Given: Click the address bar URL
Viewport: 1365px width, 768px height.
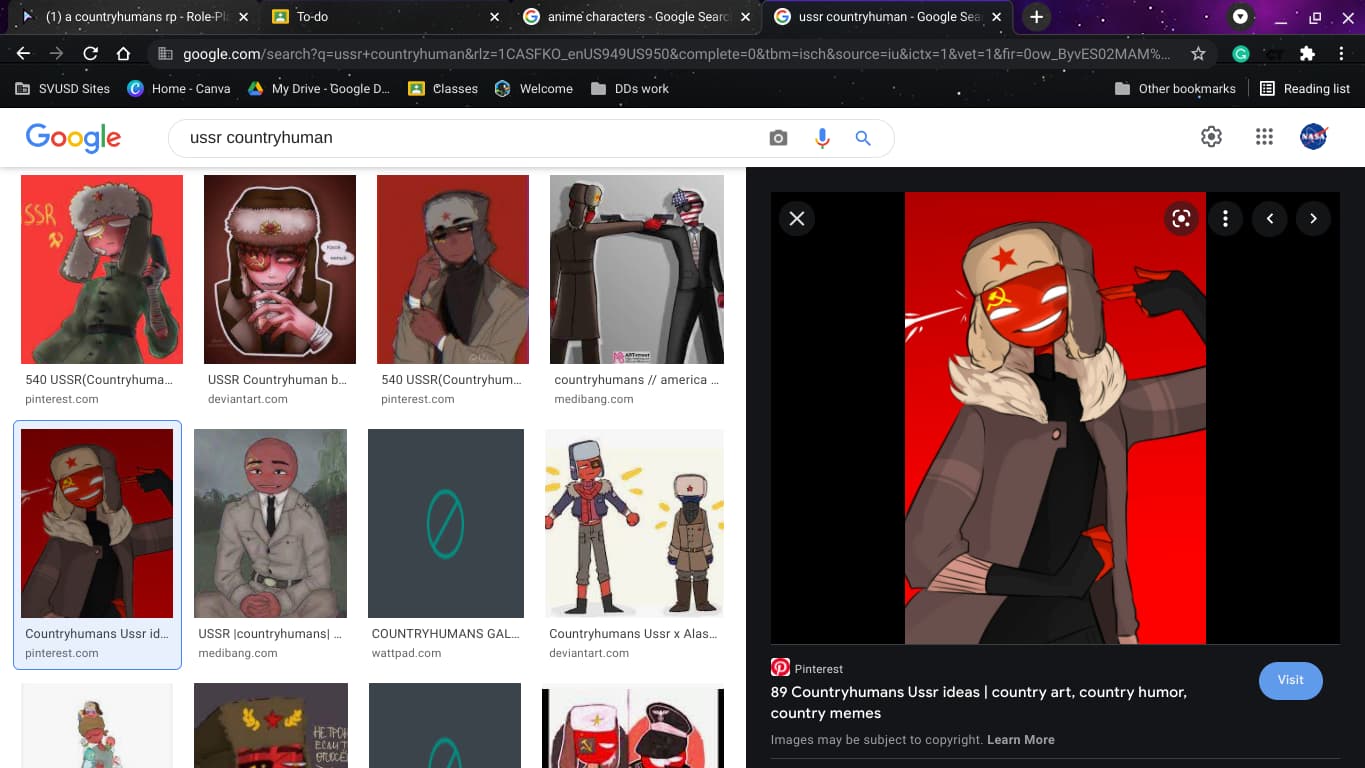Looking at the screenshot, I should 675,54.
